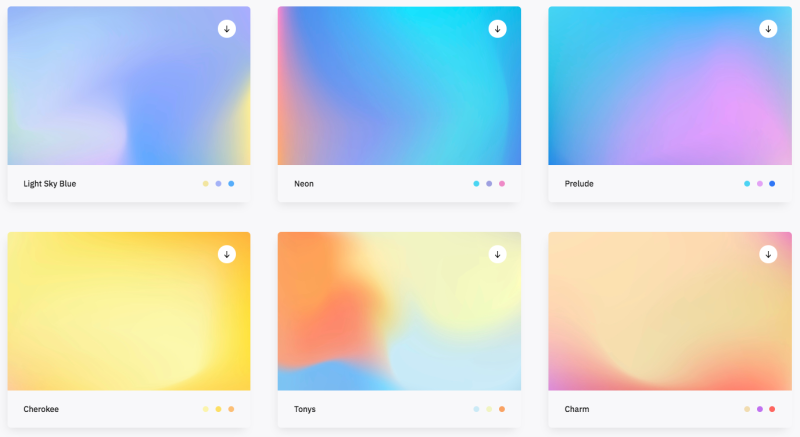Image resolution: width=800 pixels, height=437 pixels.
Task: Pick the purple dot on Neon card
Action: coord(489,184)
